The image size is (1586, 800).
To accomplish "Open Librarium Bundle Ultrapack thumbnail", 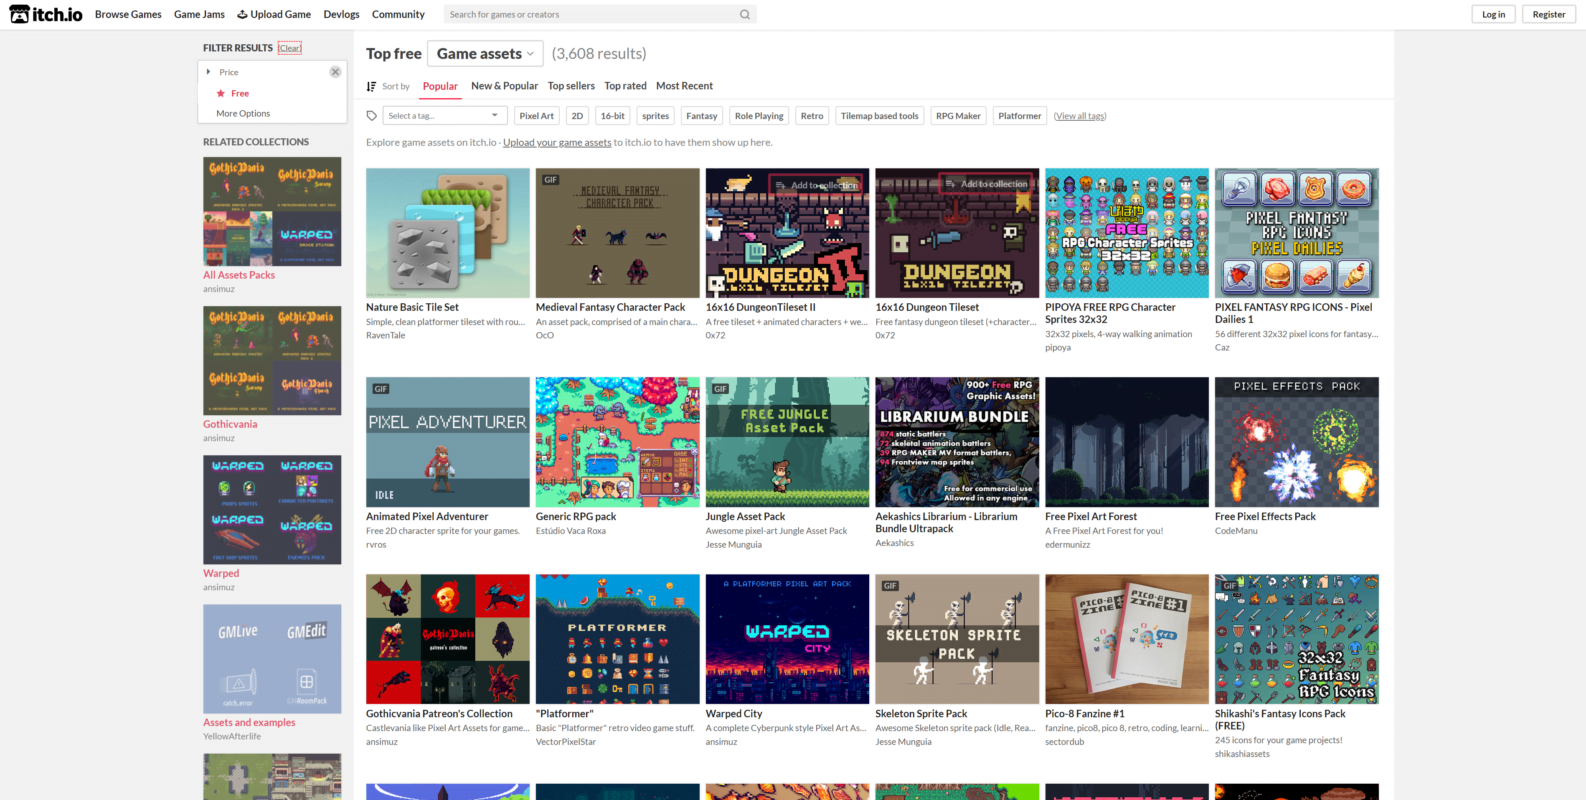I will point(957,442).
